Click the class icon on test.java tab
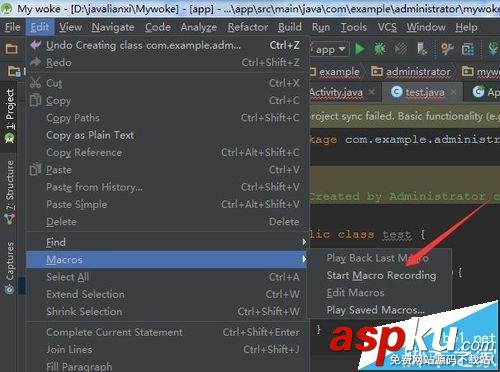This screenshot has width=500, height=372. pos(396,92)
